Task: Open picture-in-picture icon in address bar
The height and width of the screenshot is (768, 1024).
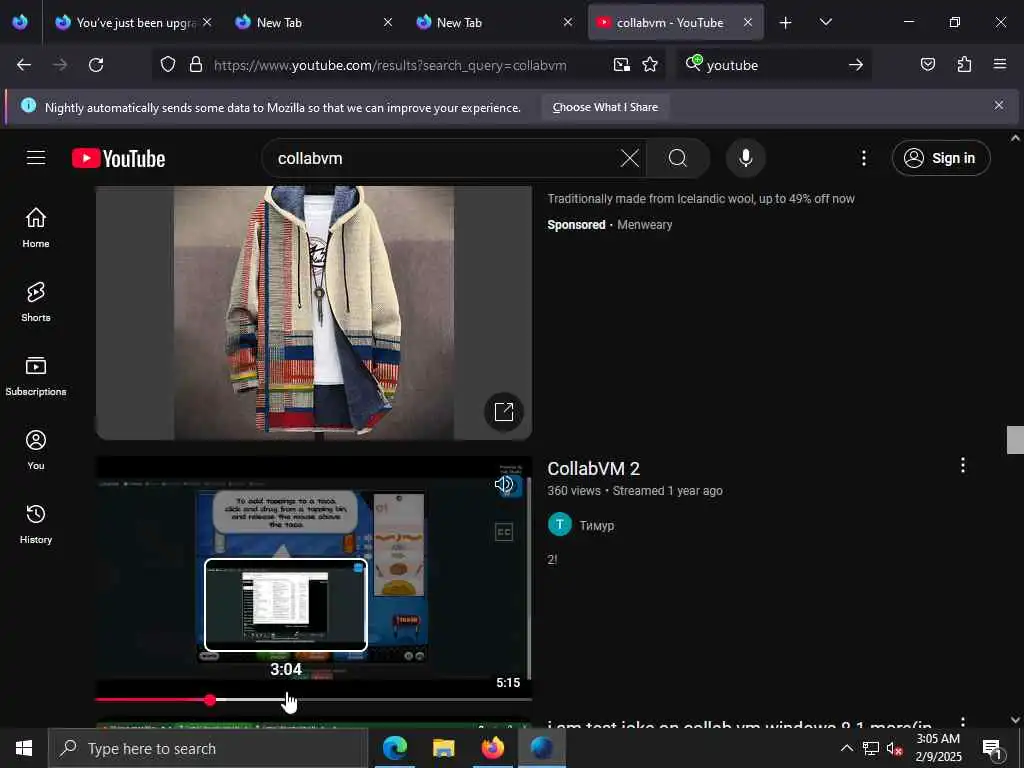Action: click(622, 65)
